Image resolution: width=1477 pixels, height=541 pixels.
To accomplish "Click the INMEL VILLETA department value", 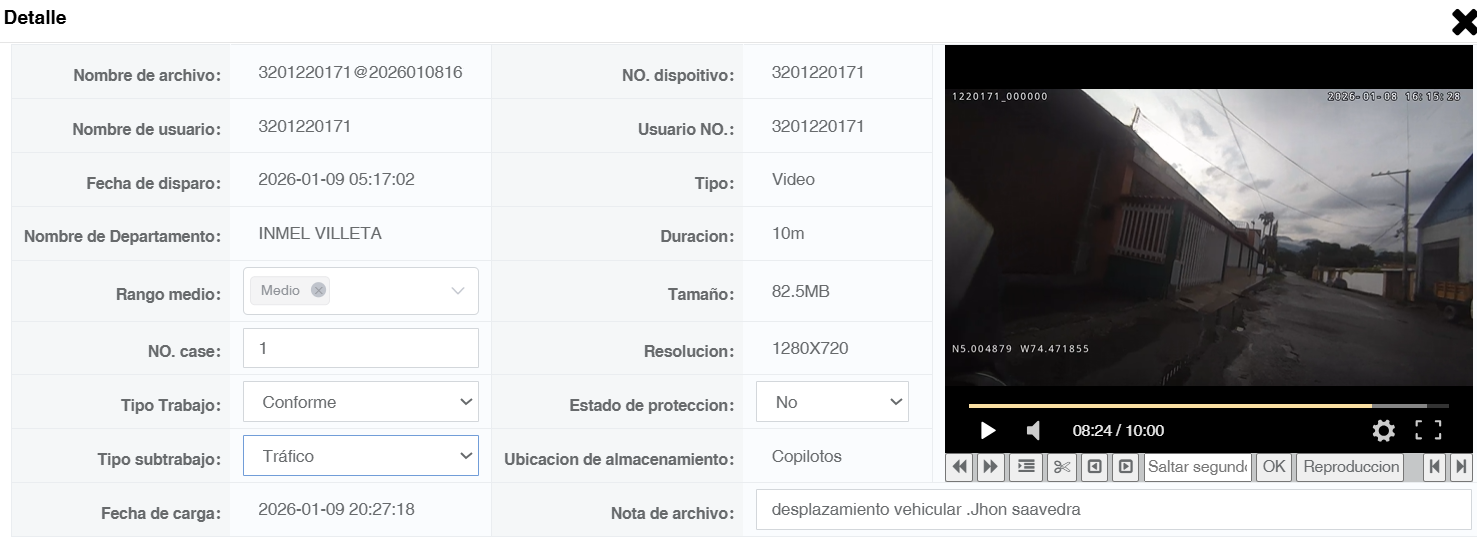I will pyautogui.click(x=320, y=234).
